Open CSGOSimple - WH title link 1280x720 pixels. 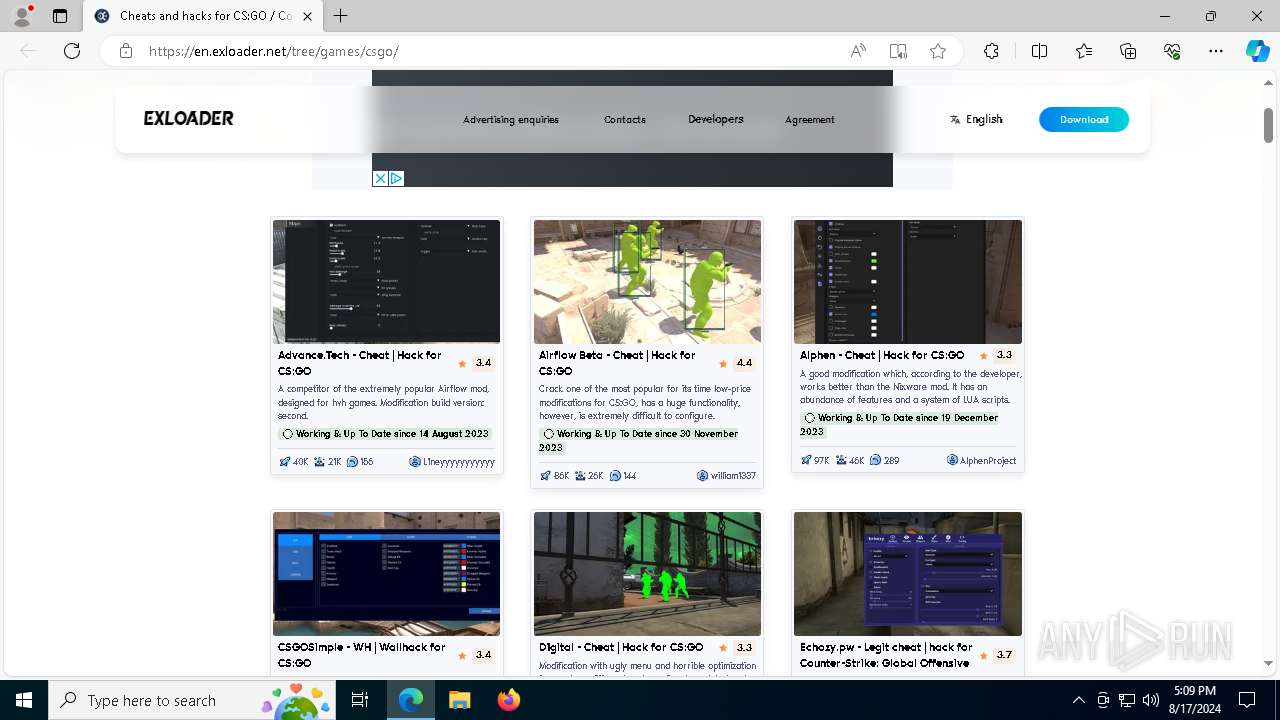[362, 655]
